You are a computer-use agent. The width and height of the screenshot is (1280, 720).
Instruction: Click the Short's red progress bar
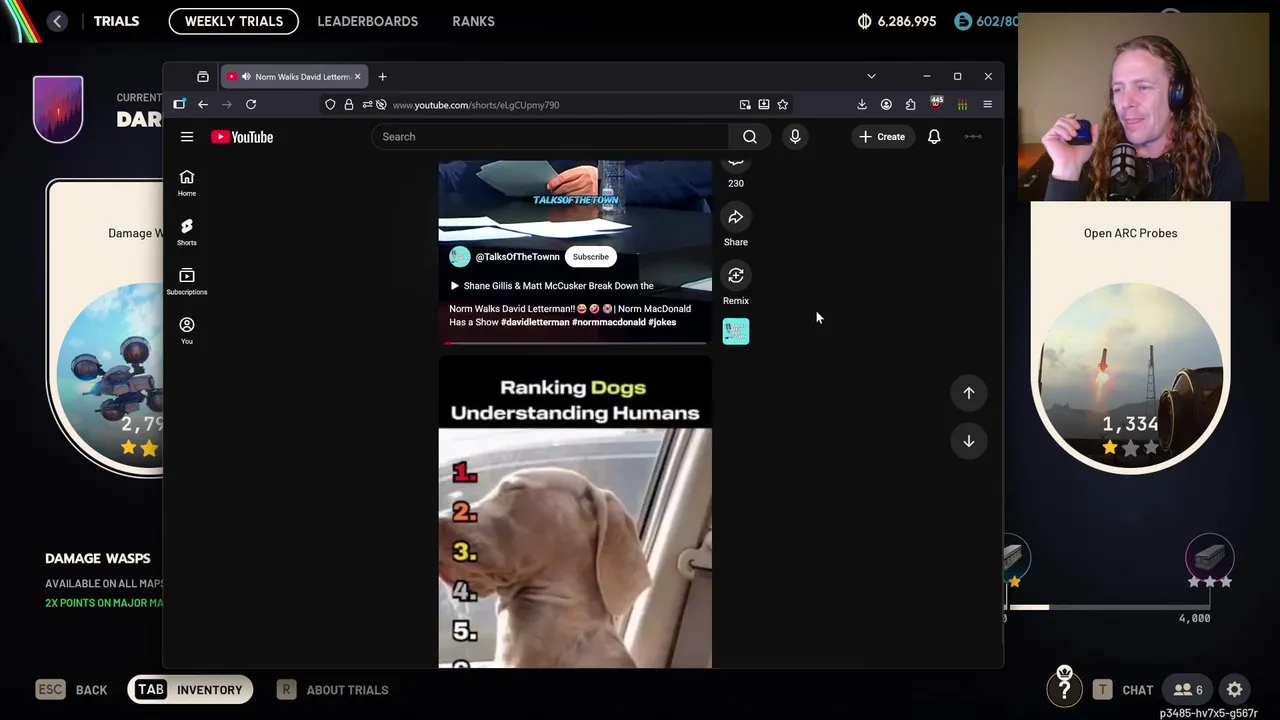coord(575,342)
